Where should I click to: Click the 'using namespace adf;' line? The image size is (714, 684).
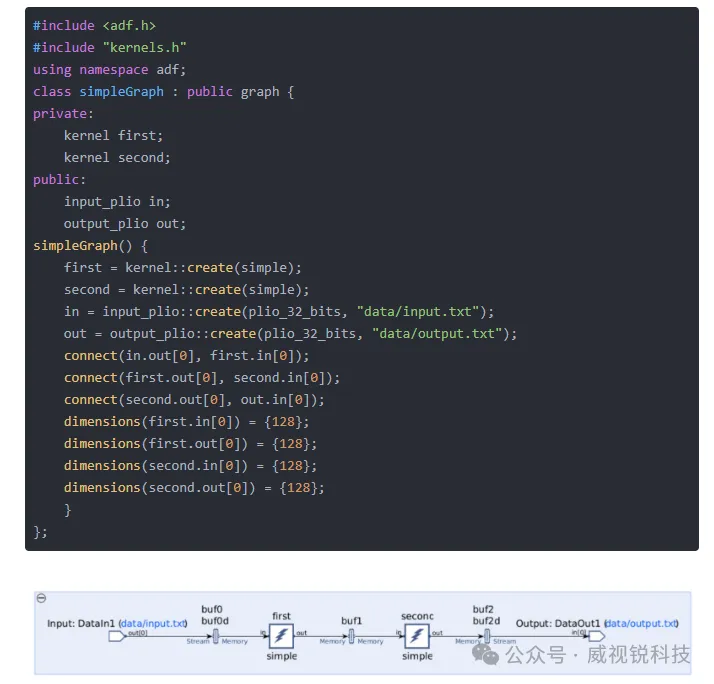coord(109,69)
